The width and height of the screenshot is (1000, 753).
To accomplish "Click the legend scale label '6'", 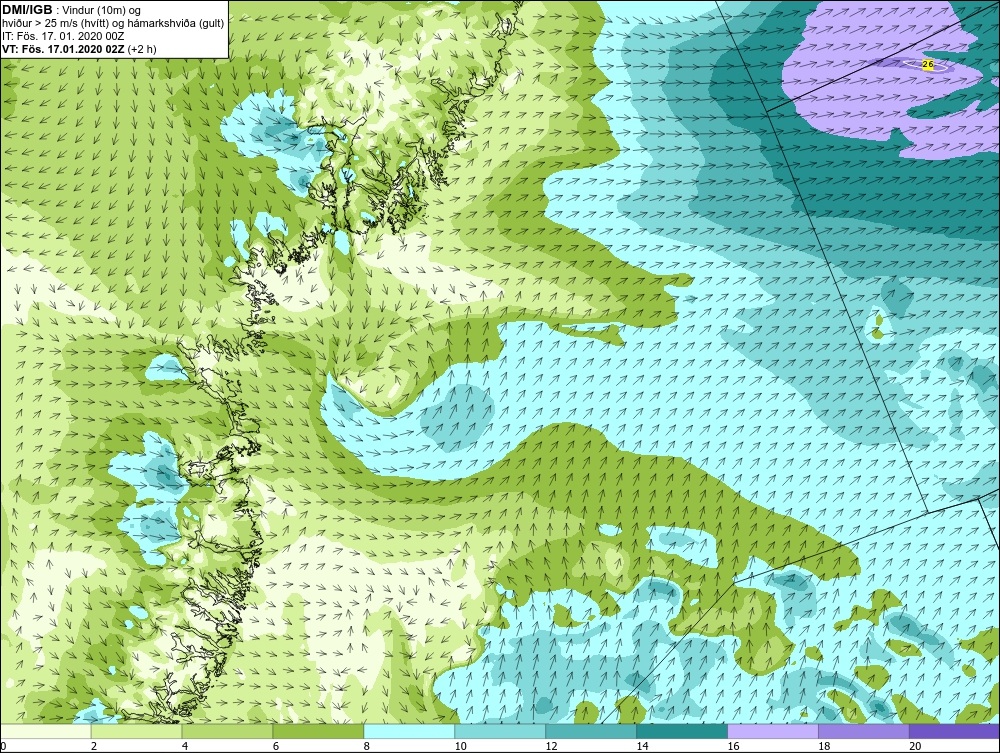I will point(276,746).
